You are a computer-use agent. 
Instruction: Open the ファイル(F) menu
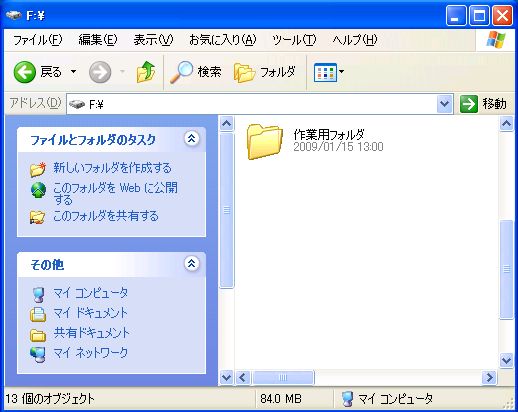click(37, 40)
